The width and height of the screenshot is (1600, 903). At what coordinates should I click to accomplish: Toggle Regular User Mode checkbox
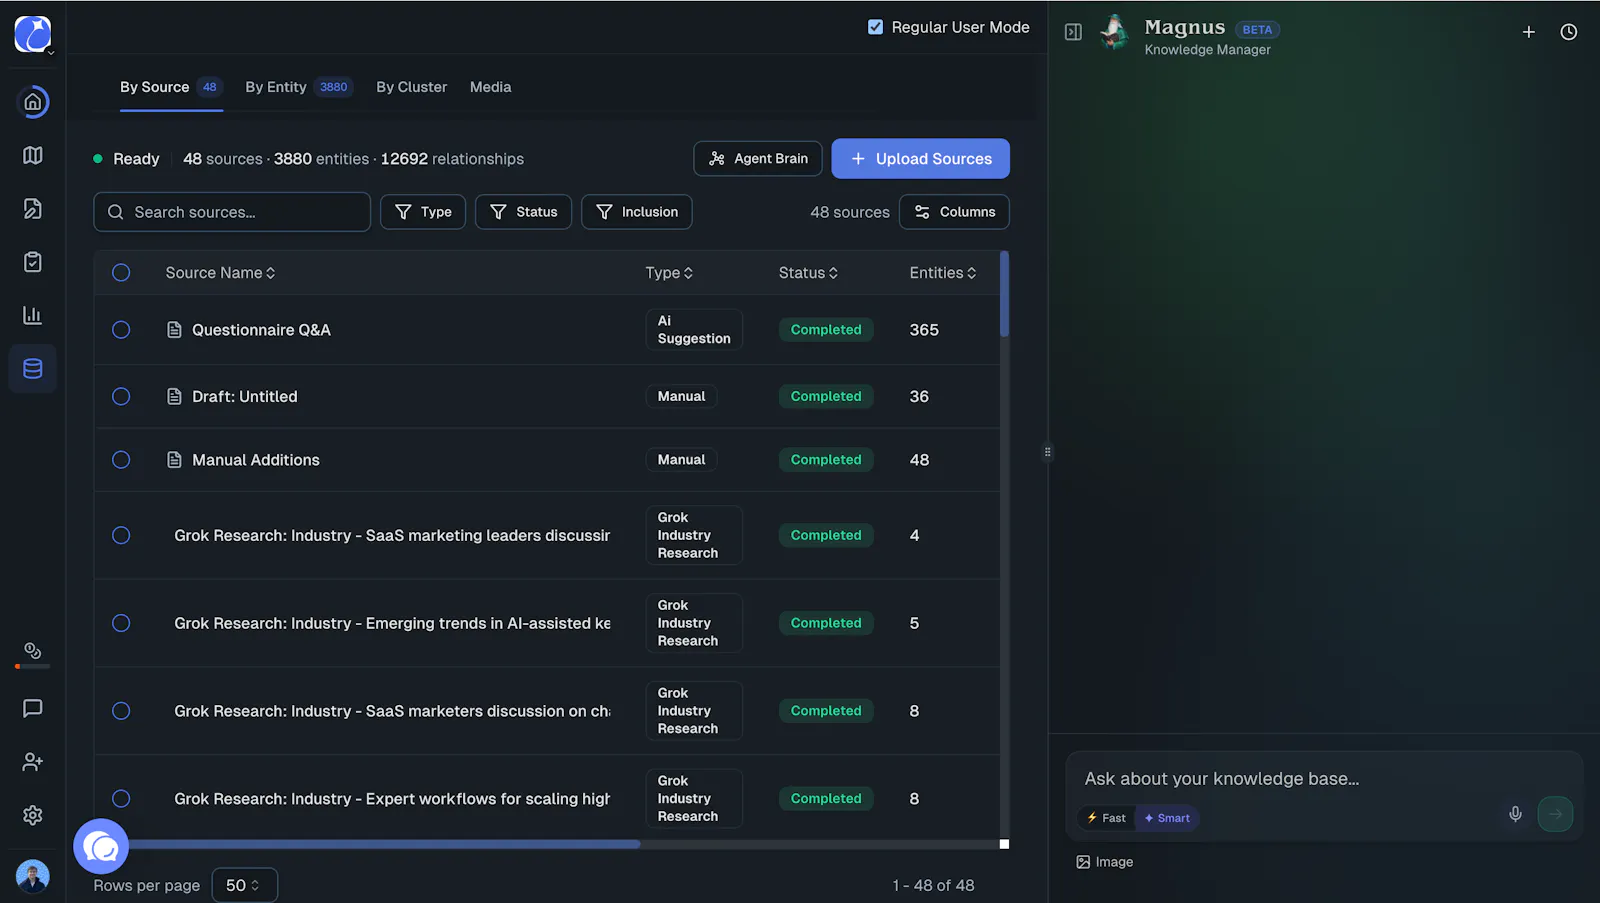876,27
